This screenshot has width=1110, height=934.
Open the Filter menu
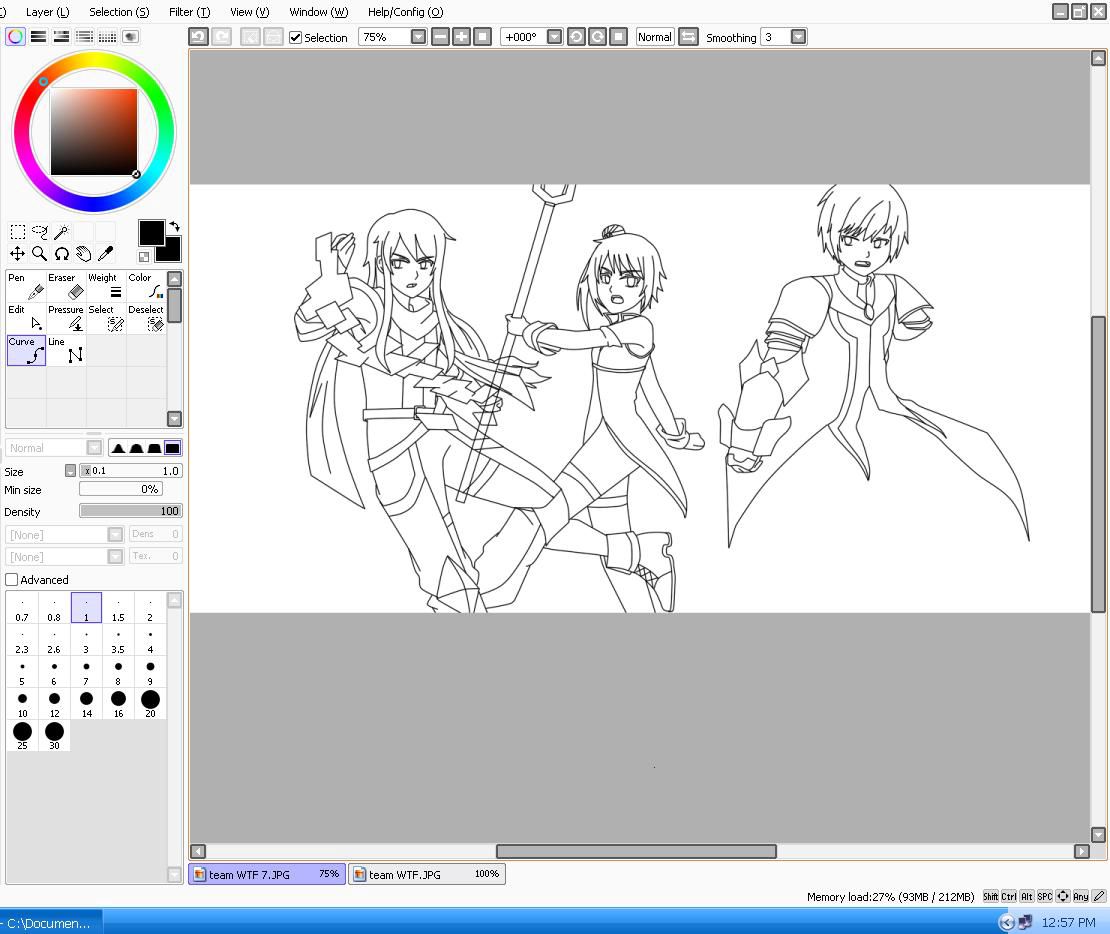pos(189,12)
